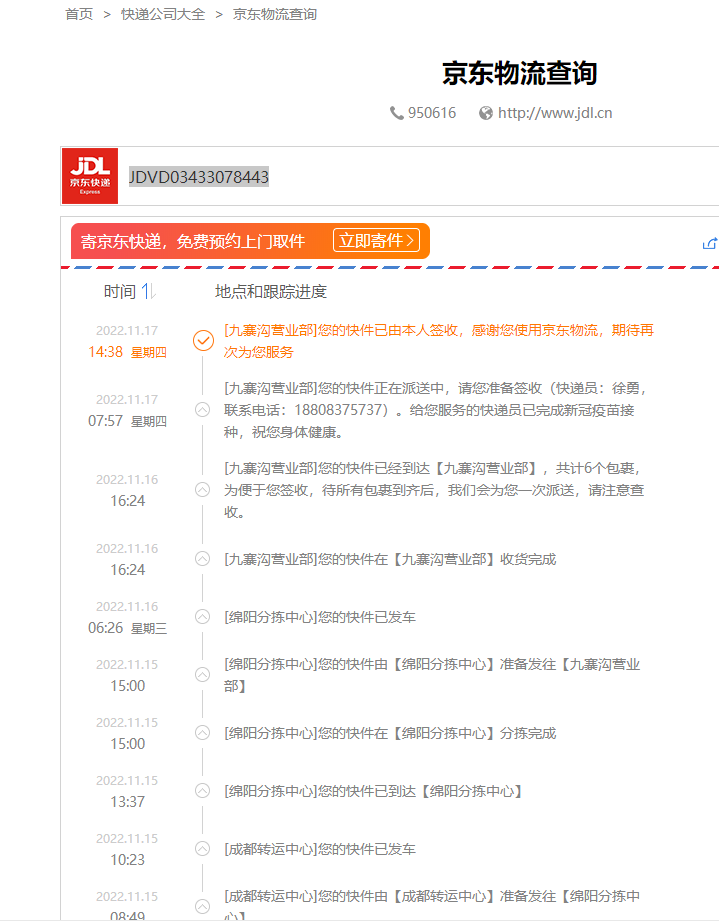Click the 06:26 星期三 timestamp
The height and width of the screenshot is (924, 719).
(127, 628)
